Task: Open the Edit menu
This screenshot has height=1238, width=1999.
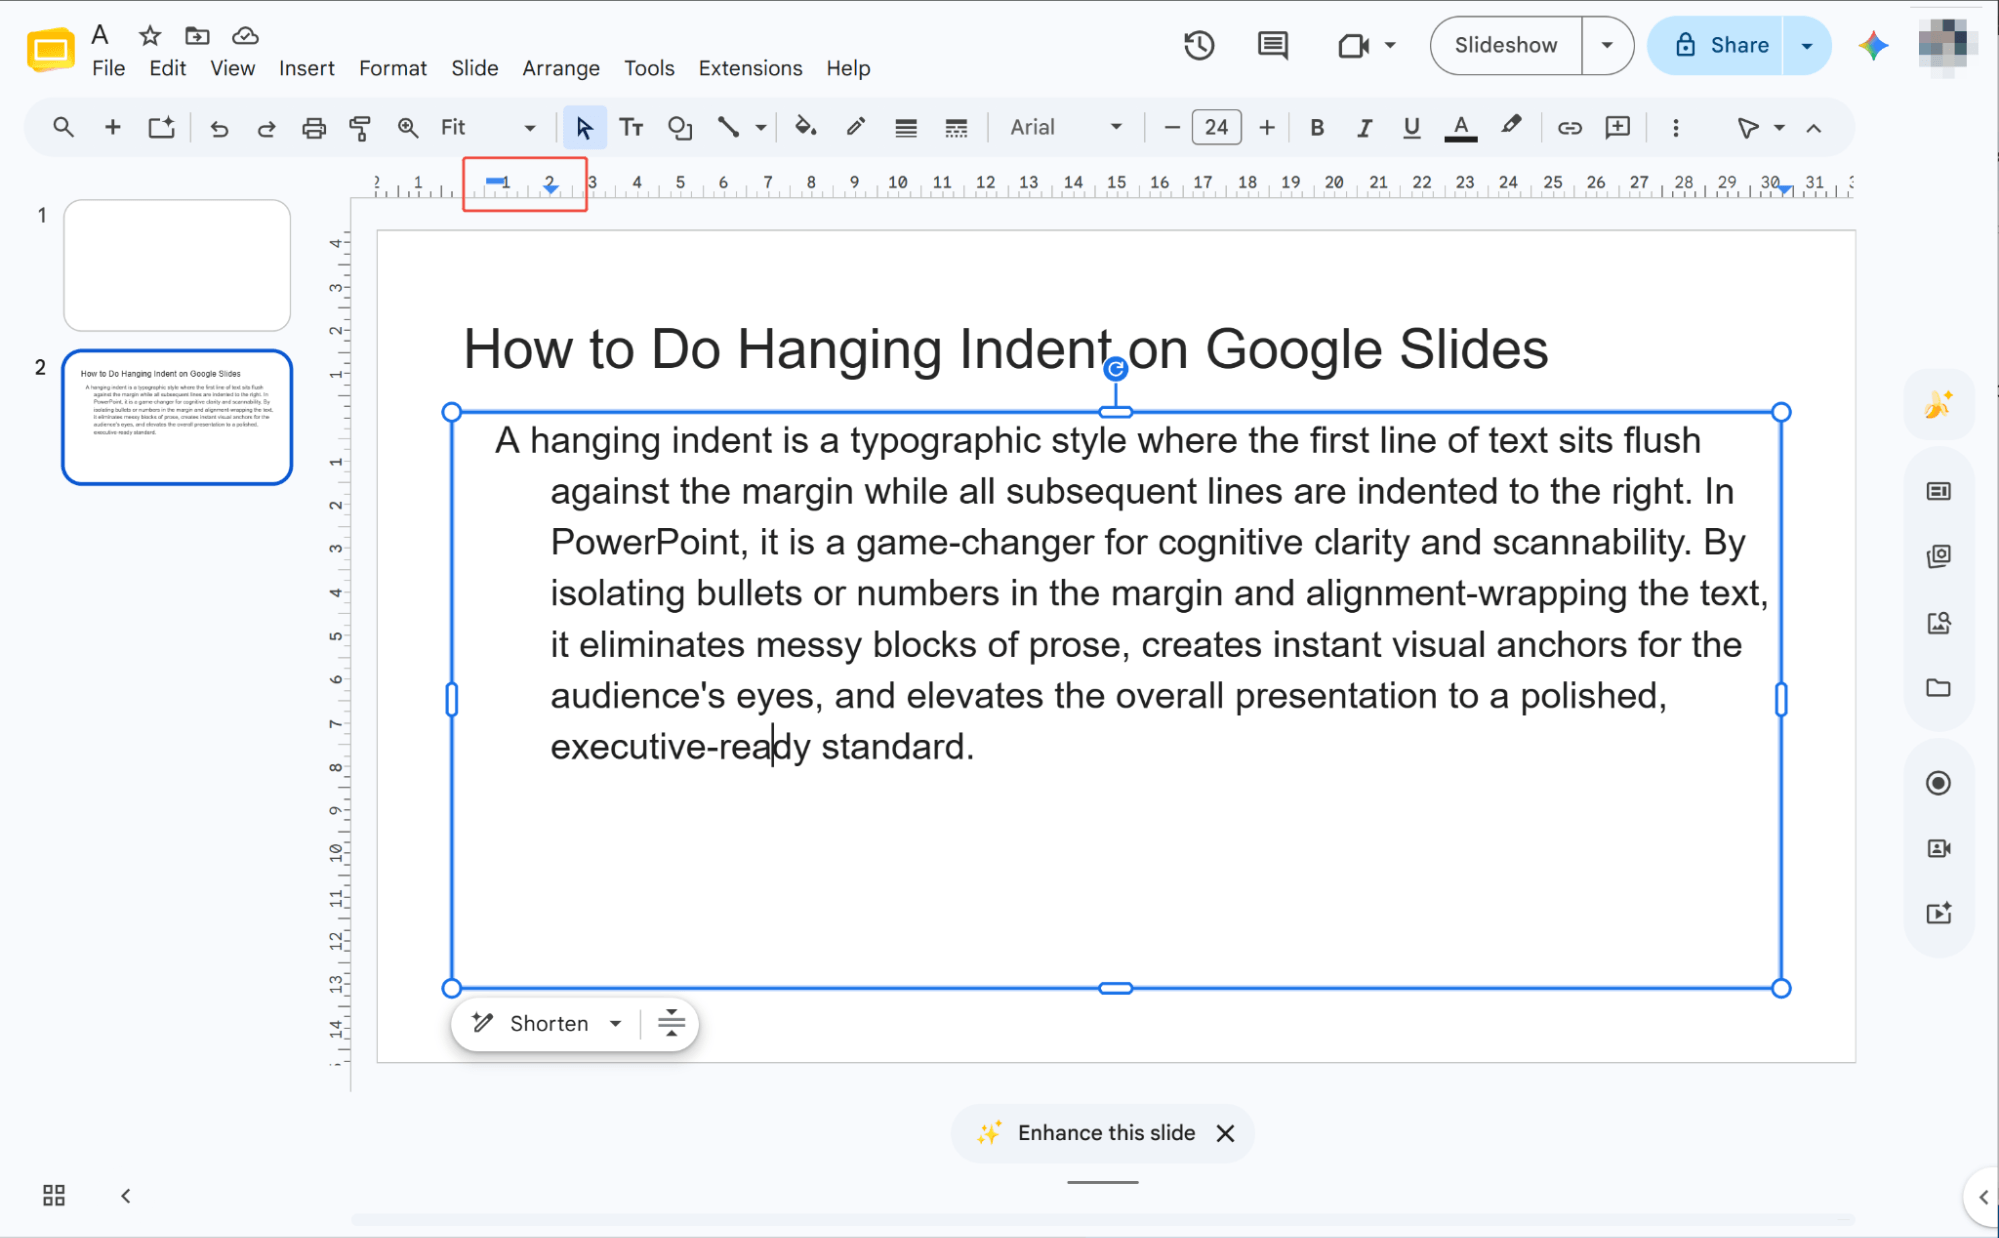Action: click(167, 68)
